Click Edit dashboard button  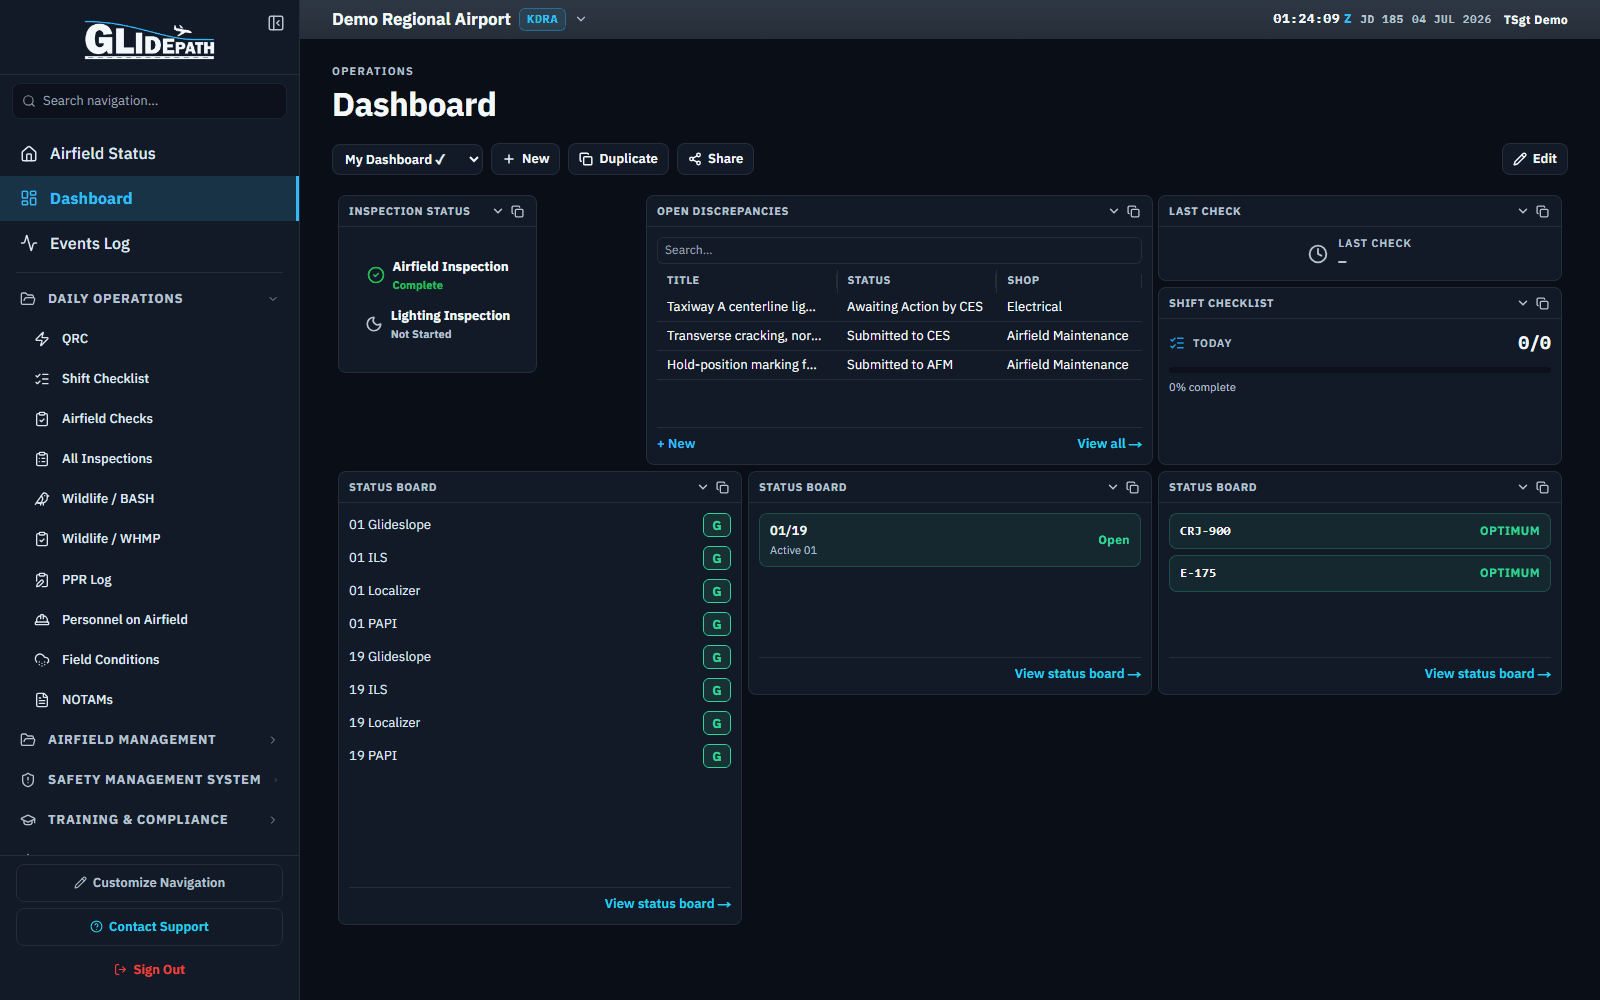coord(1534,159)
